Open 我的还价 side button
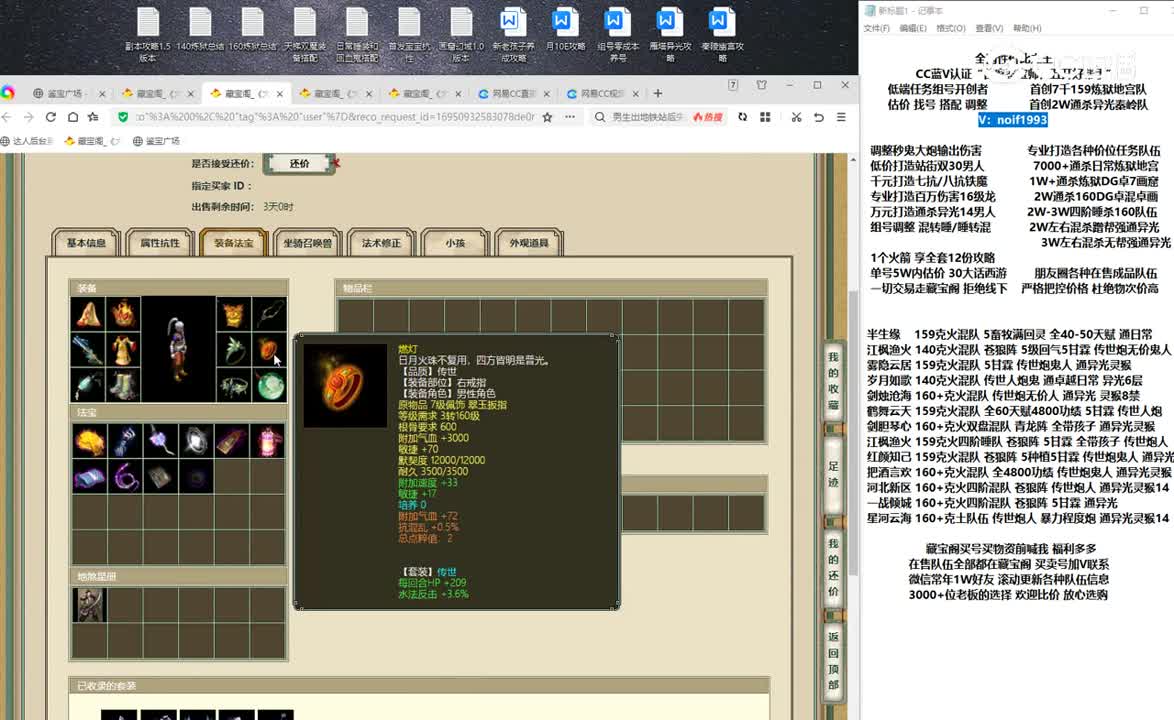This screenshot has width=1174, height=720. [x=833, y=567]
